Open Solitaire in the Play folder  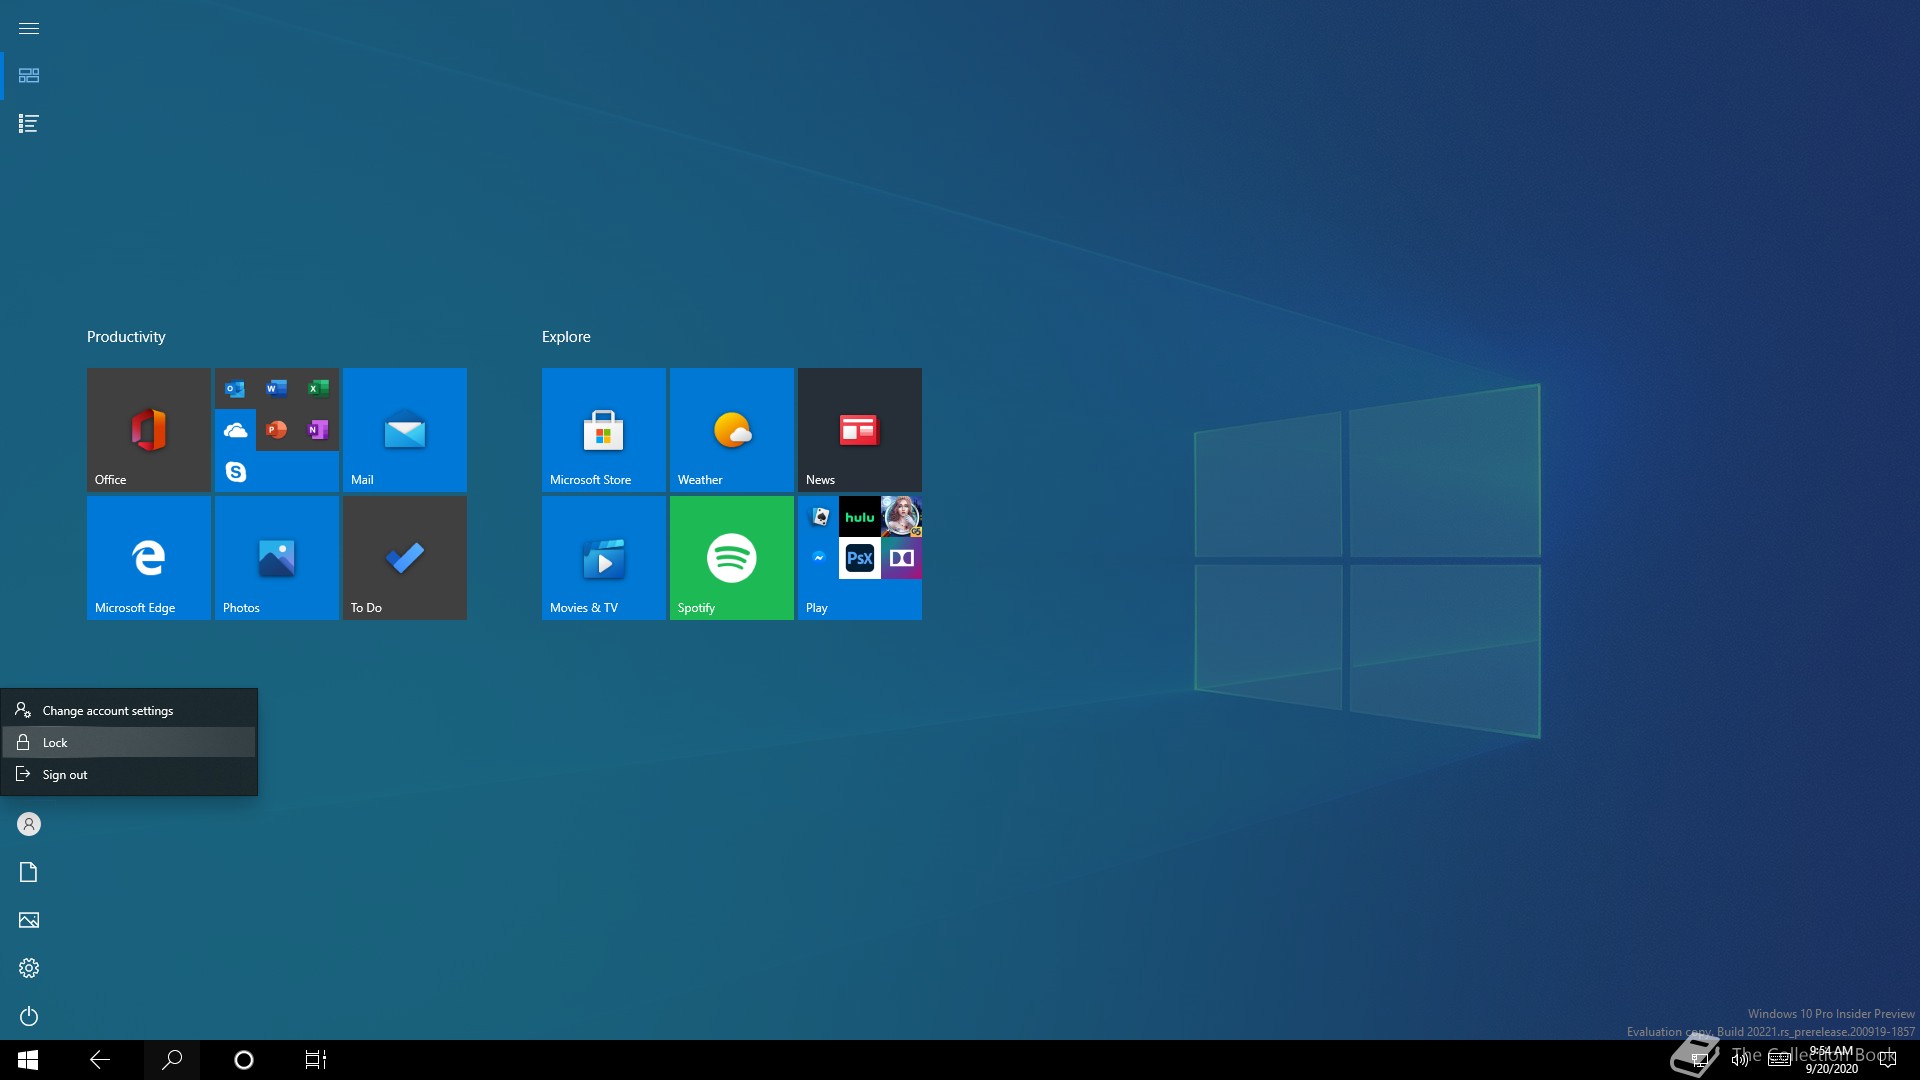819,517
